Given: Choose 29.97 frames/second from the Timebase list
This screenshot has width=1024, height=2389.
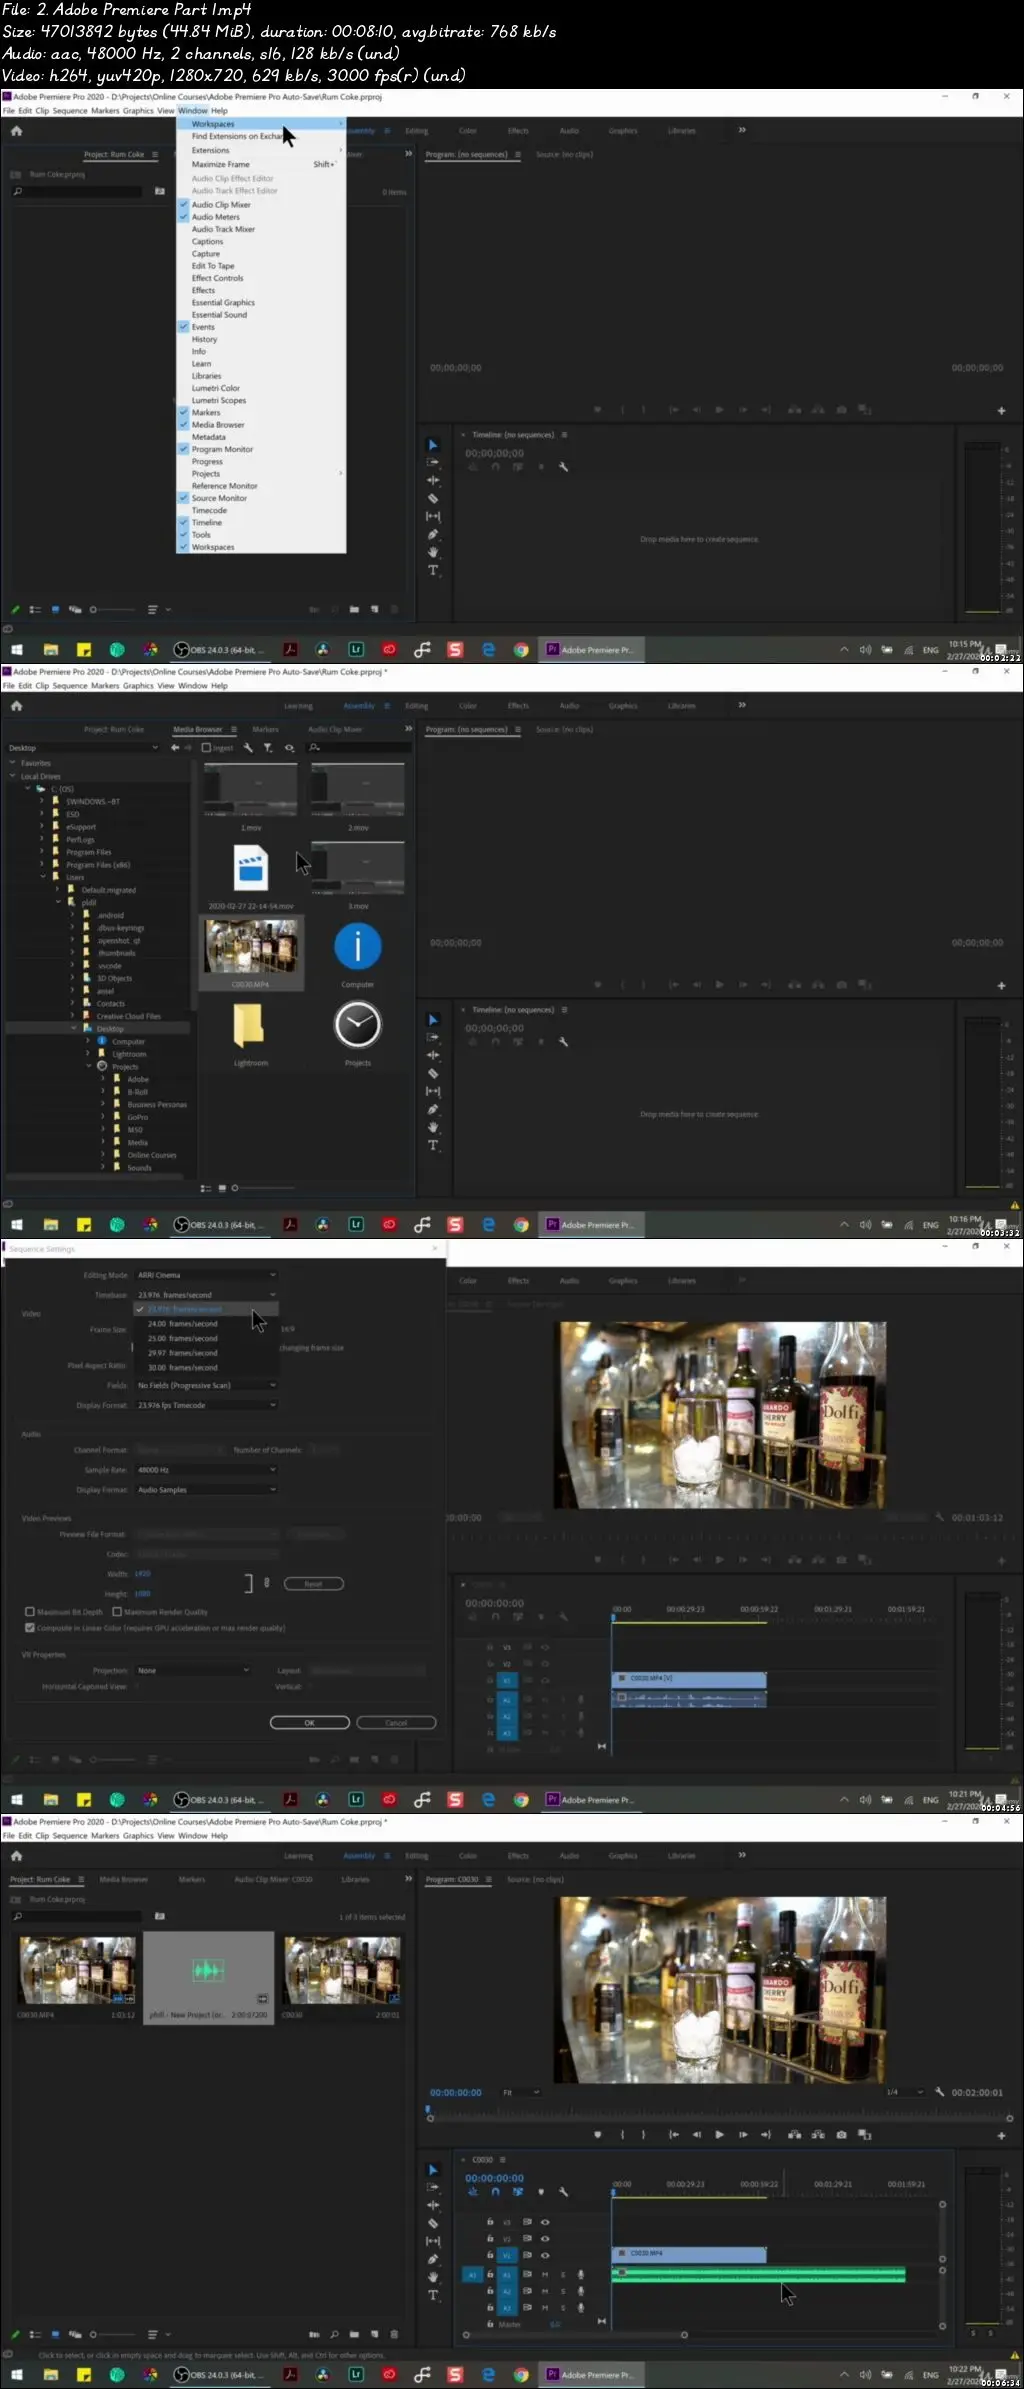Looking at the screenshot, I should click(x=182, y=1352).
